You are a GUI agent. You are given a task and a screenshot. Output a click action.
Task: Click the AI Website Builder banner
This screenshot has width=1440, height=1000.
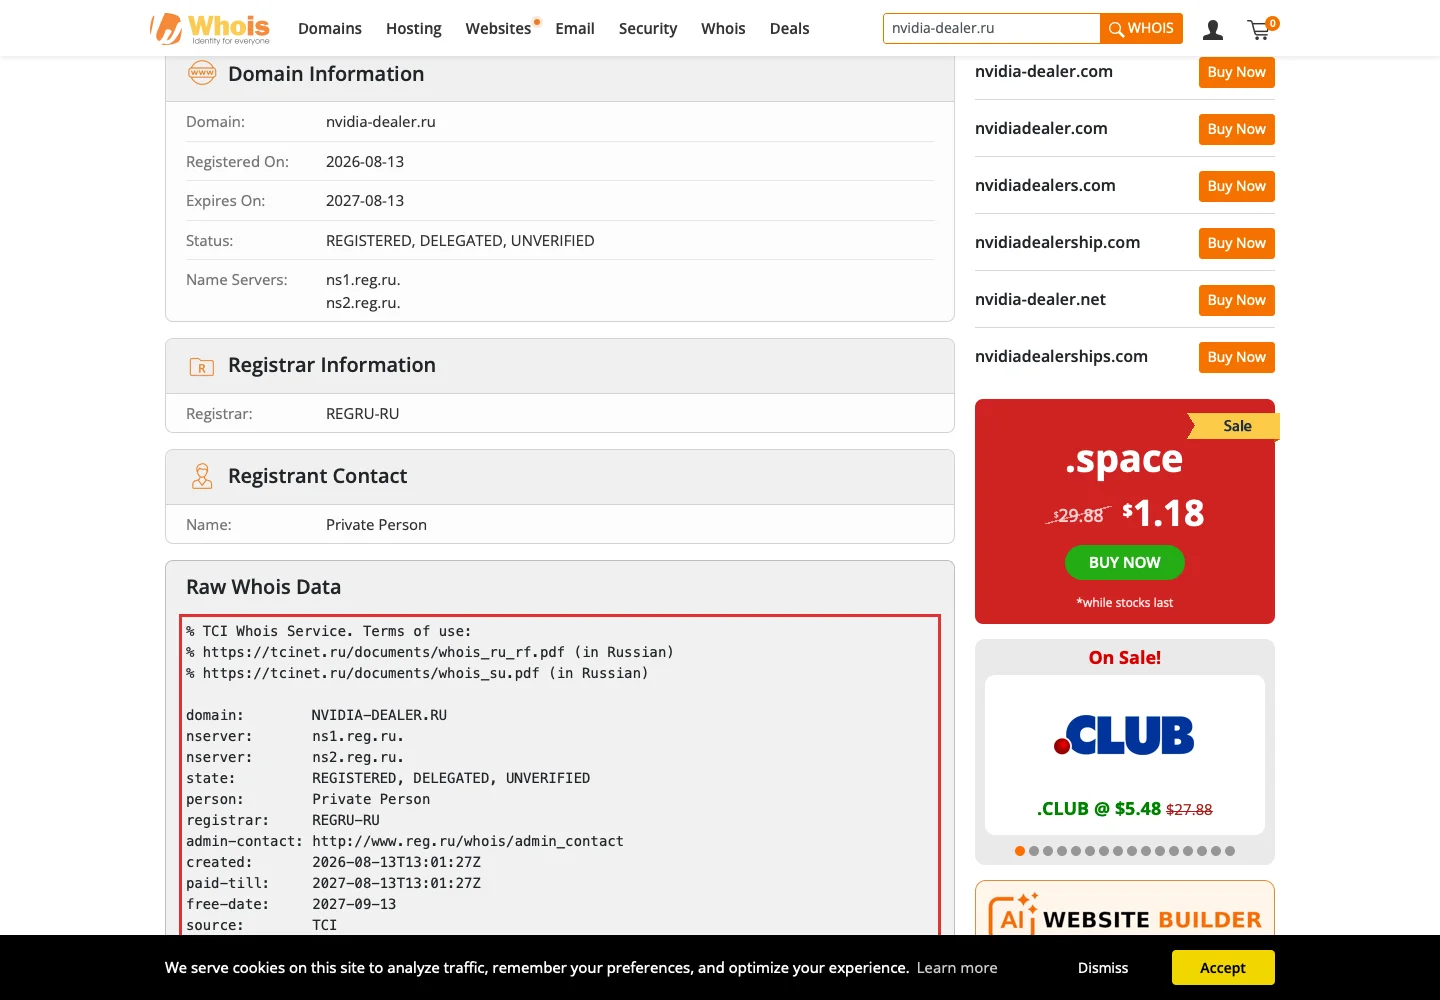click(1125, 908)
